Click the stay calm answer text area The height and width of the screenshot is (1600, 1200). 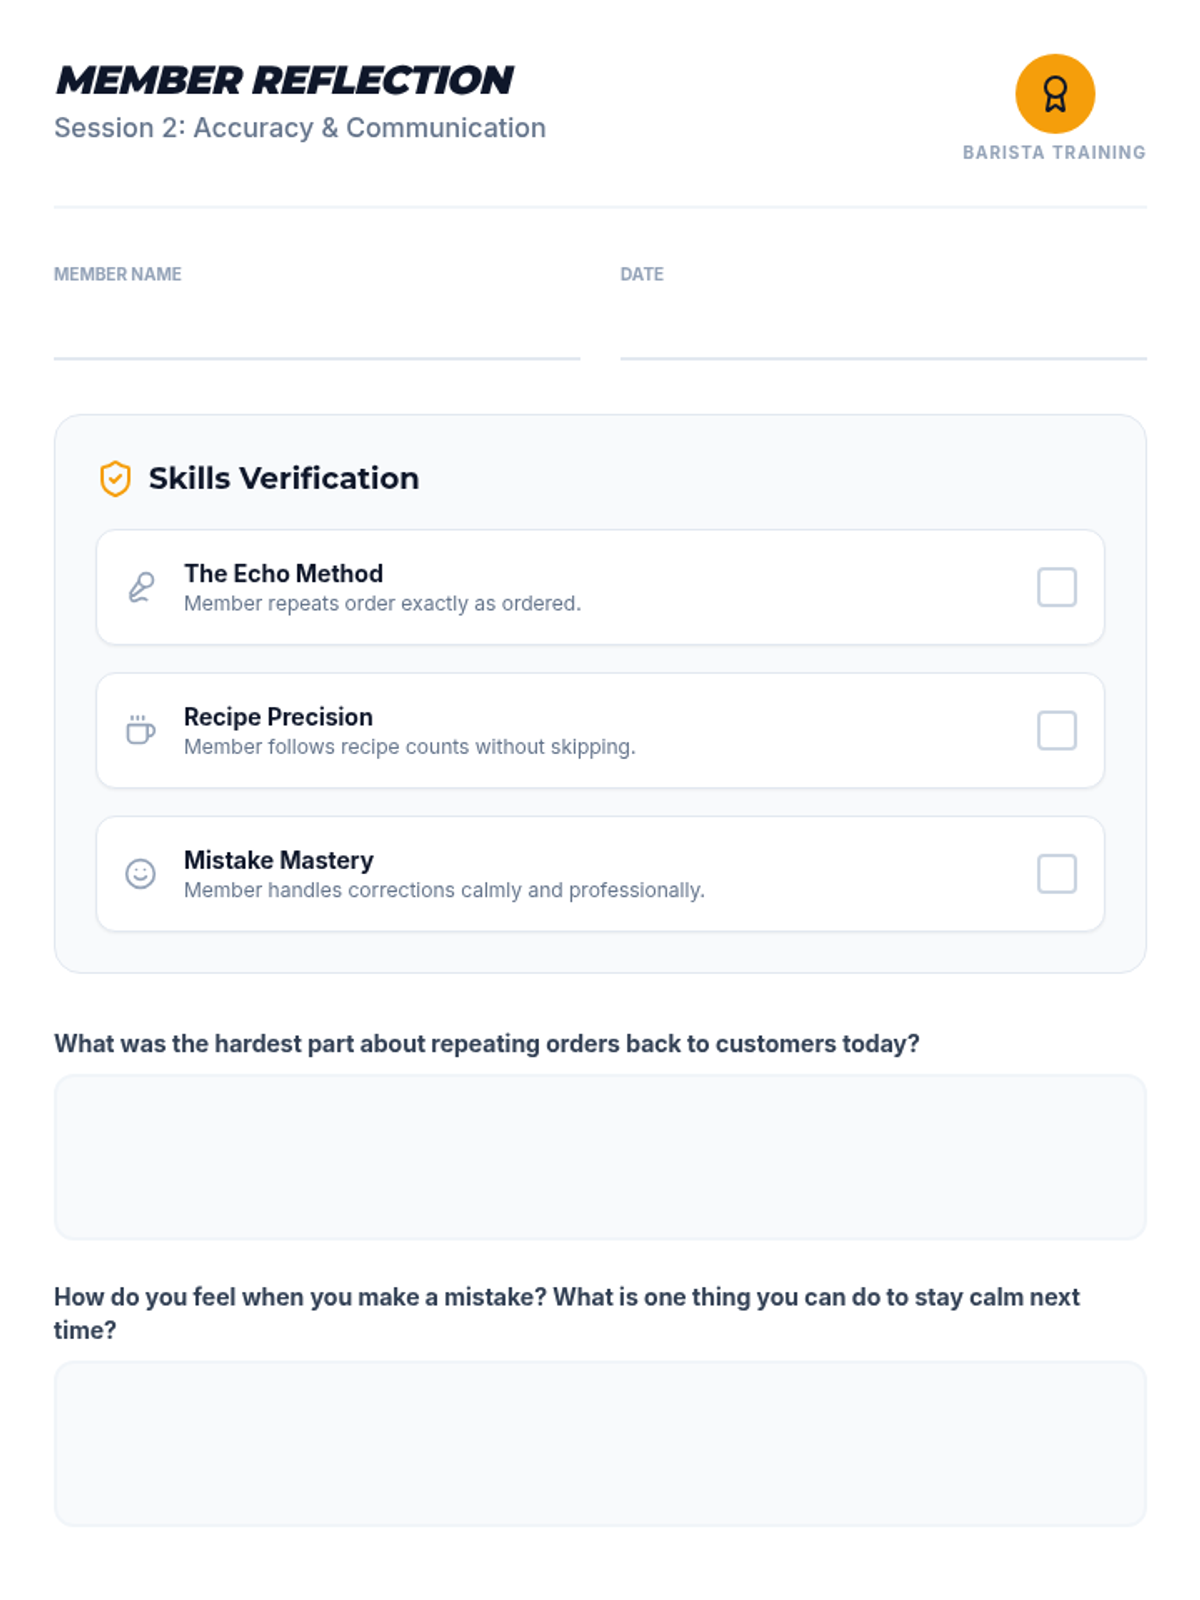click(x=600, y=1443)
